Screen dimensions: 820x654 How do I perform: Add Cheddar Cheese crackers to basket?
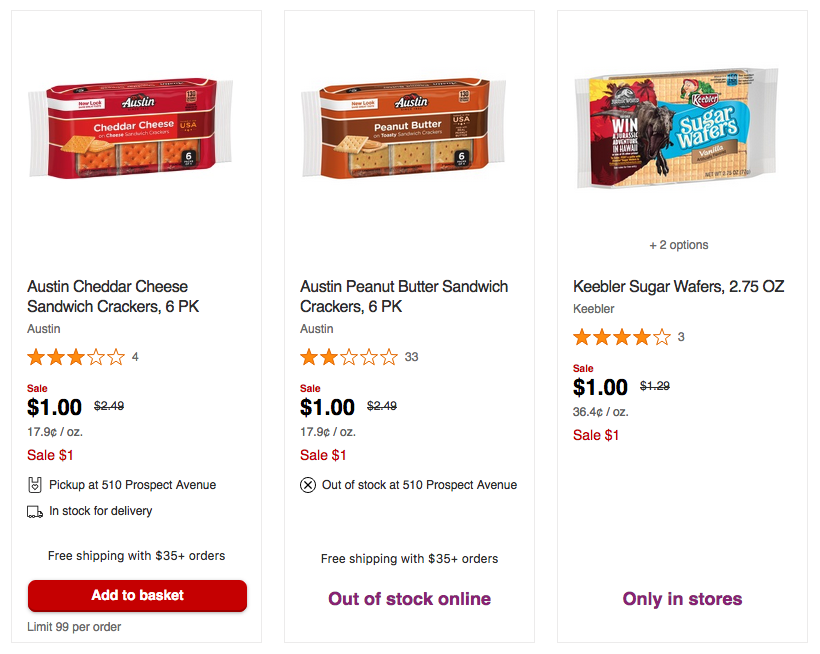tap(138, 595)
